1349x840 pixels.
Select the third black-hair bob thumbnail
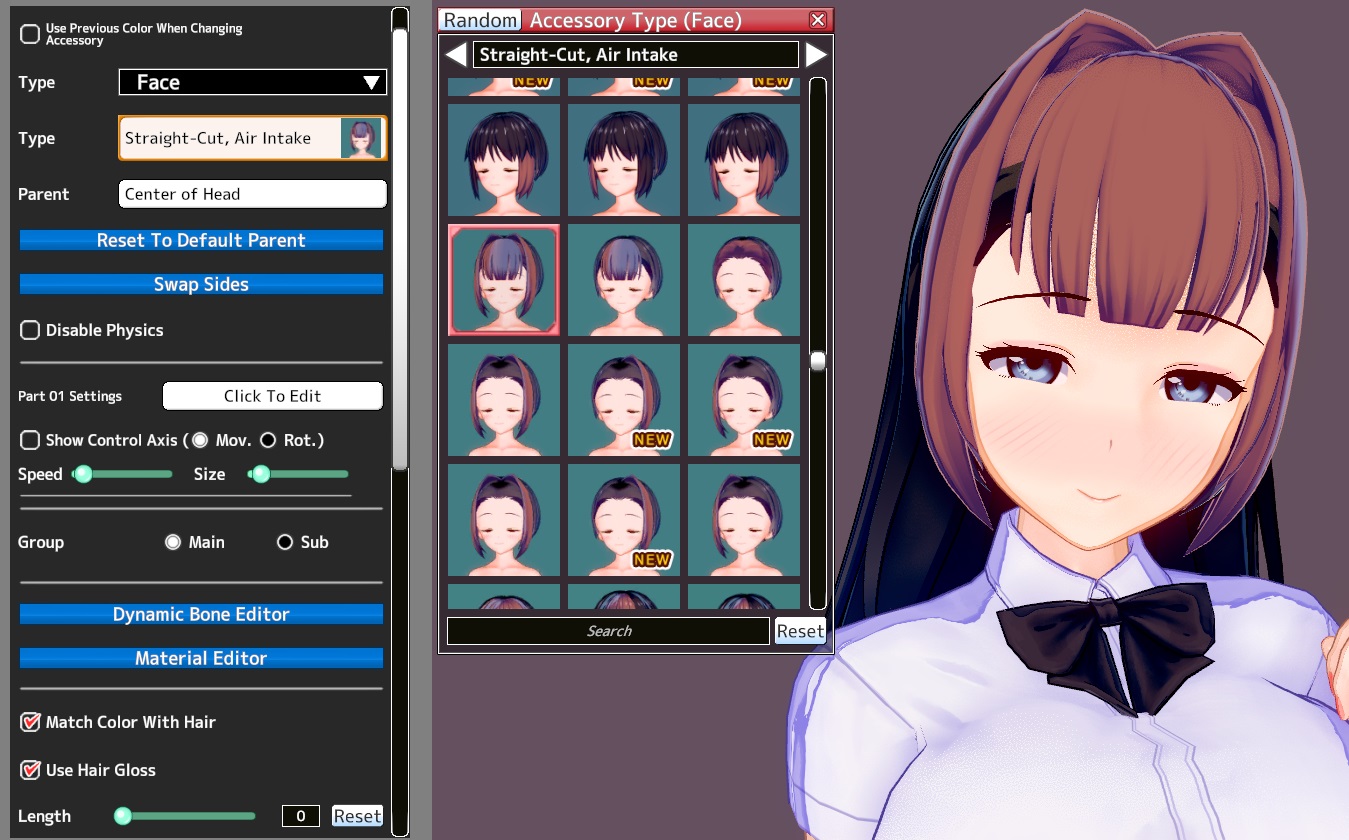[744, 160]
